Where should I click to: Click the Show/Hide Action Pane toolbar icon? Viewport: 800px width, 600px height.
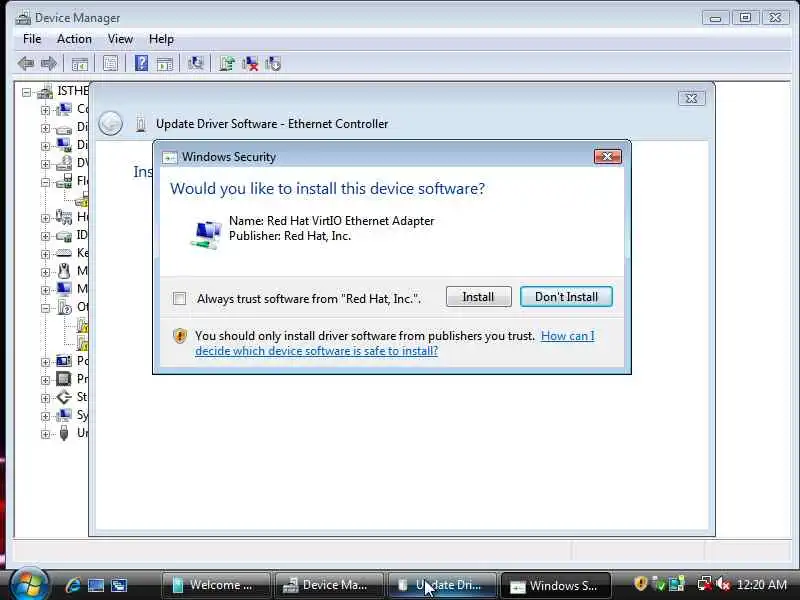[x=164, y=64]
